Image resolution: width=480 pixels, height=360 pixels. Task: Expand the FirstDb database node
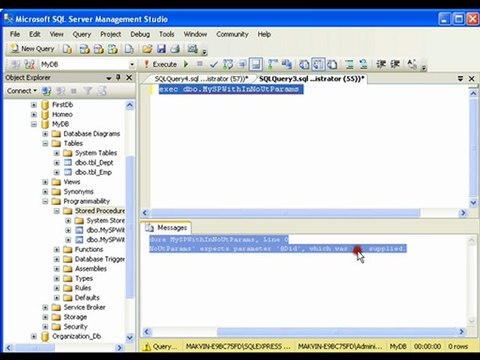34,105
